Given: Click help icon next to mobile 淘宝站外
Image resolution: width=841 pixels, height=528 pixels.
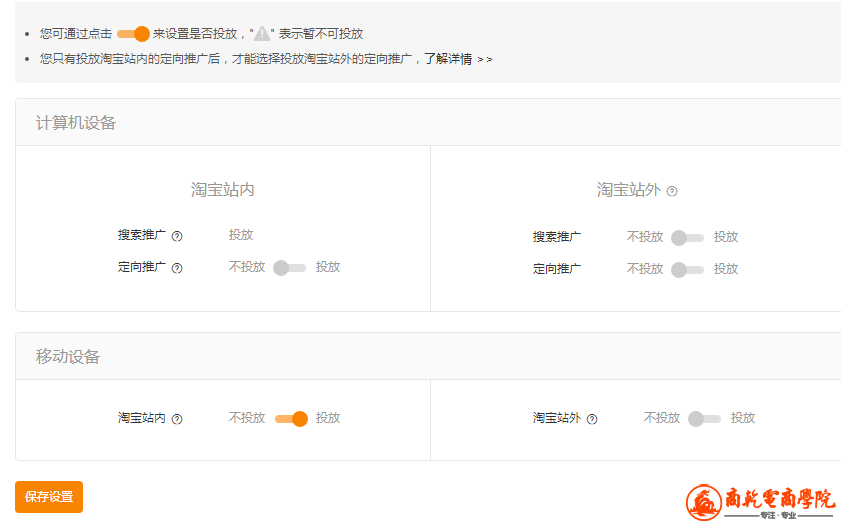Looking at the screenshot, I should [592, 419].
